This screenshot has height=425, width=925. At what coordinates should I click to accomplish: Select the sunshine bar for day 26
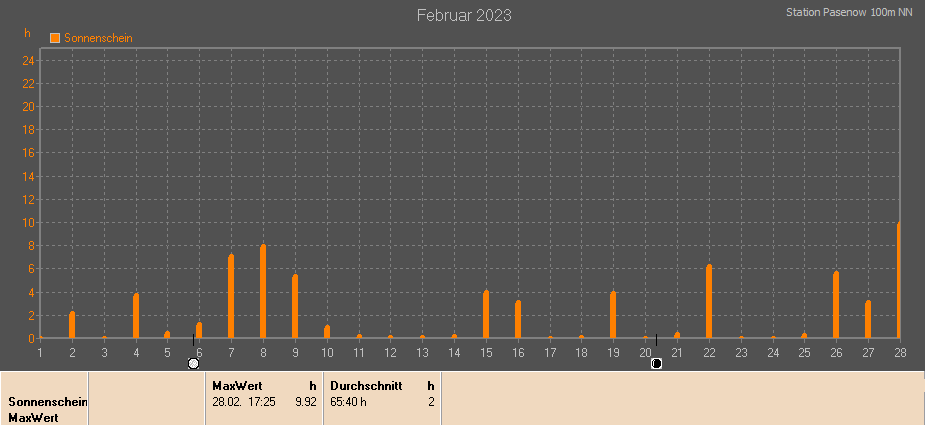click(x=836, y=305)
